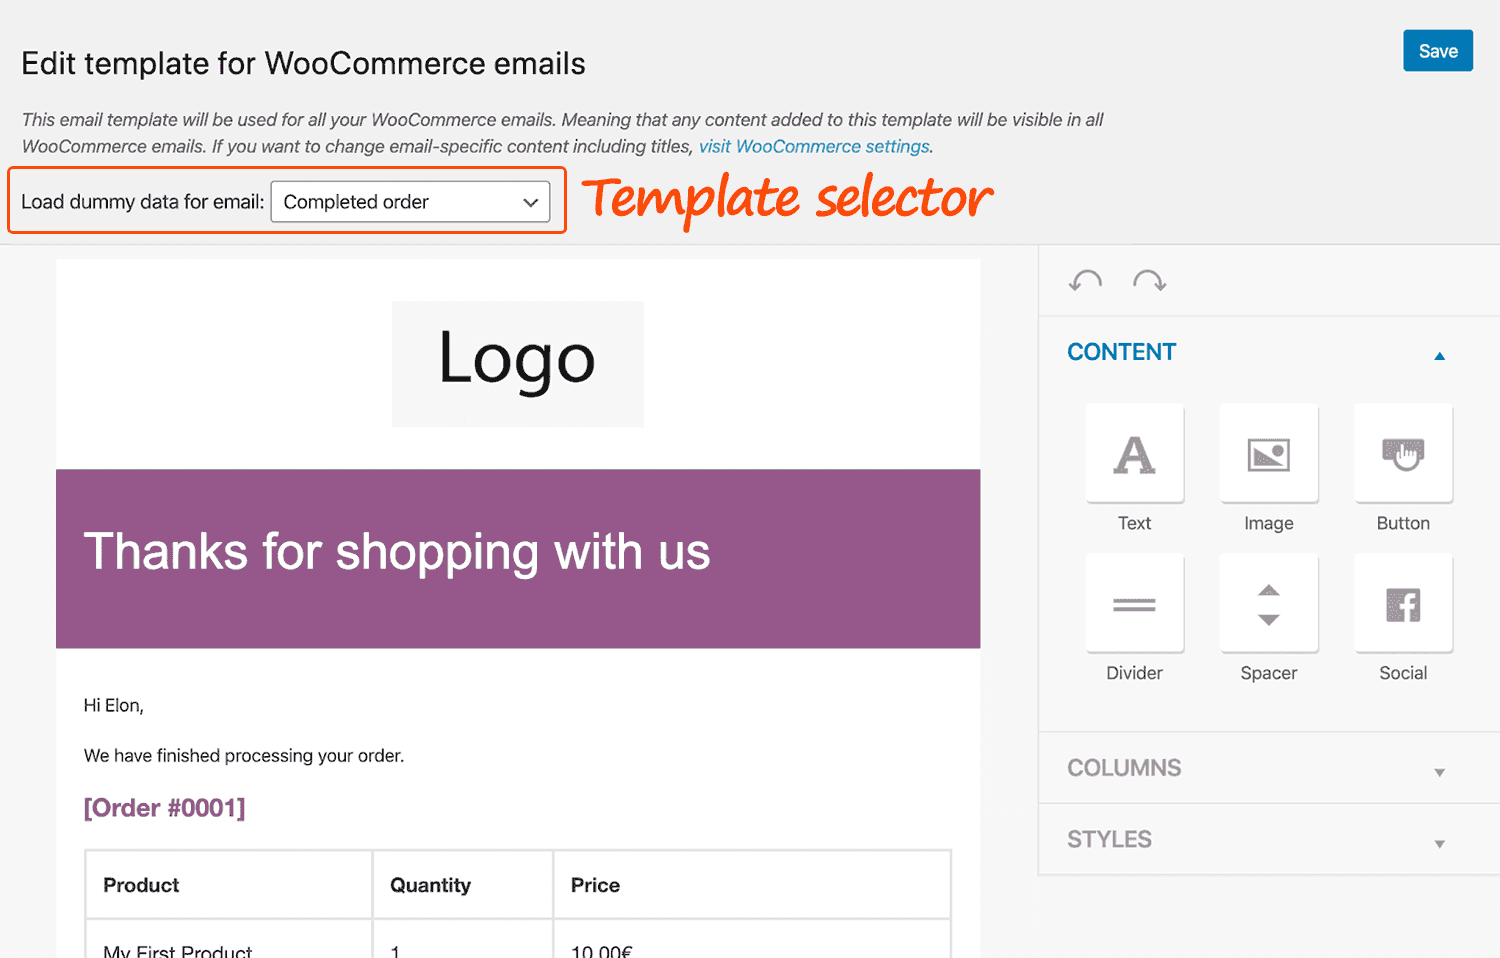Select the Spacer content block icon
The height and width of the screenshot is (958, 1500).
point(1268,603)
